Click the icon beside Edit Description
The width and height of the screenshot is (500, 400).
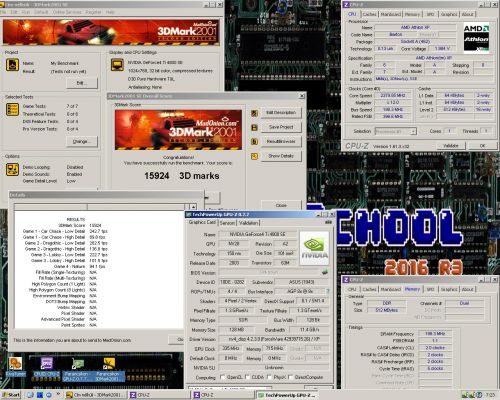click(254, 113)
